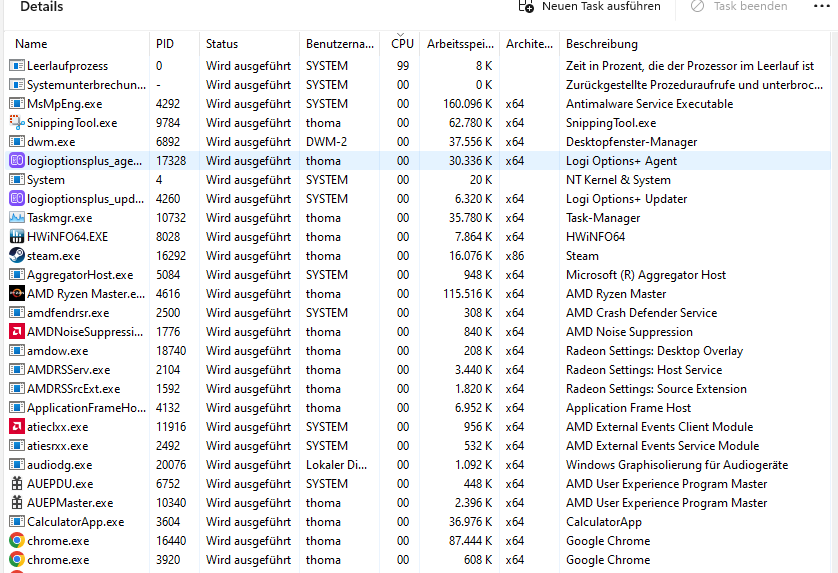
Task: Click the chrome.exe icon with PID 16440
Action: tap(17, 541)
